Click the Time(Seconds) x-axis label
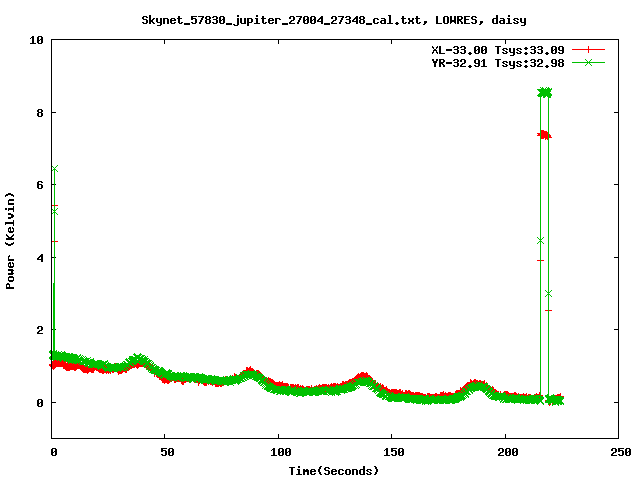Image resolution: width=640 pixels, height=480 pixels. coord(333,471)
